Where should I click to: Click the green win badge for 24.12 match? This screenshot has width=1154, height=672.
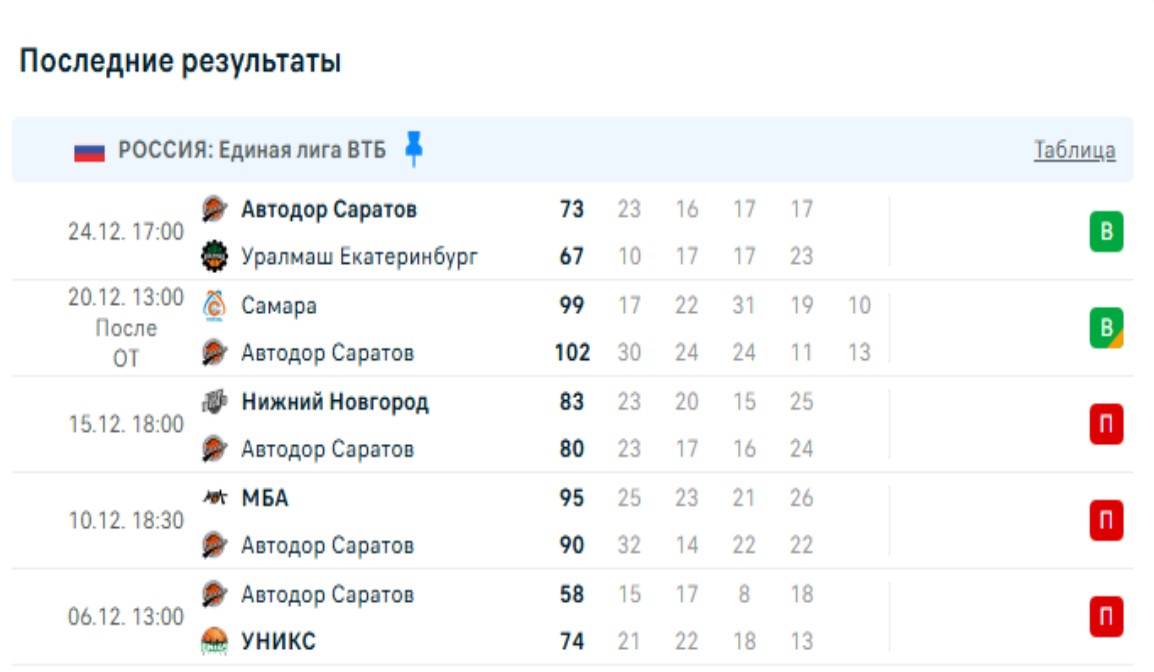click(1106, 233)
